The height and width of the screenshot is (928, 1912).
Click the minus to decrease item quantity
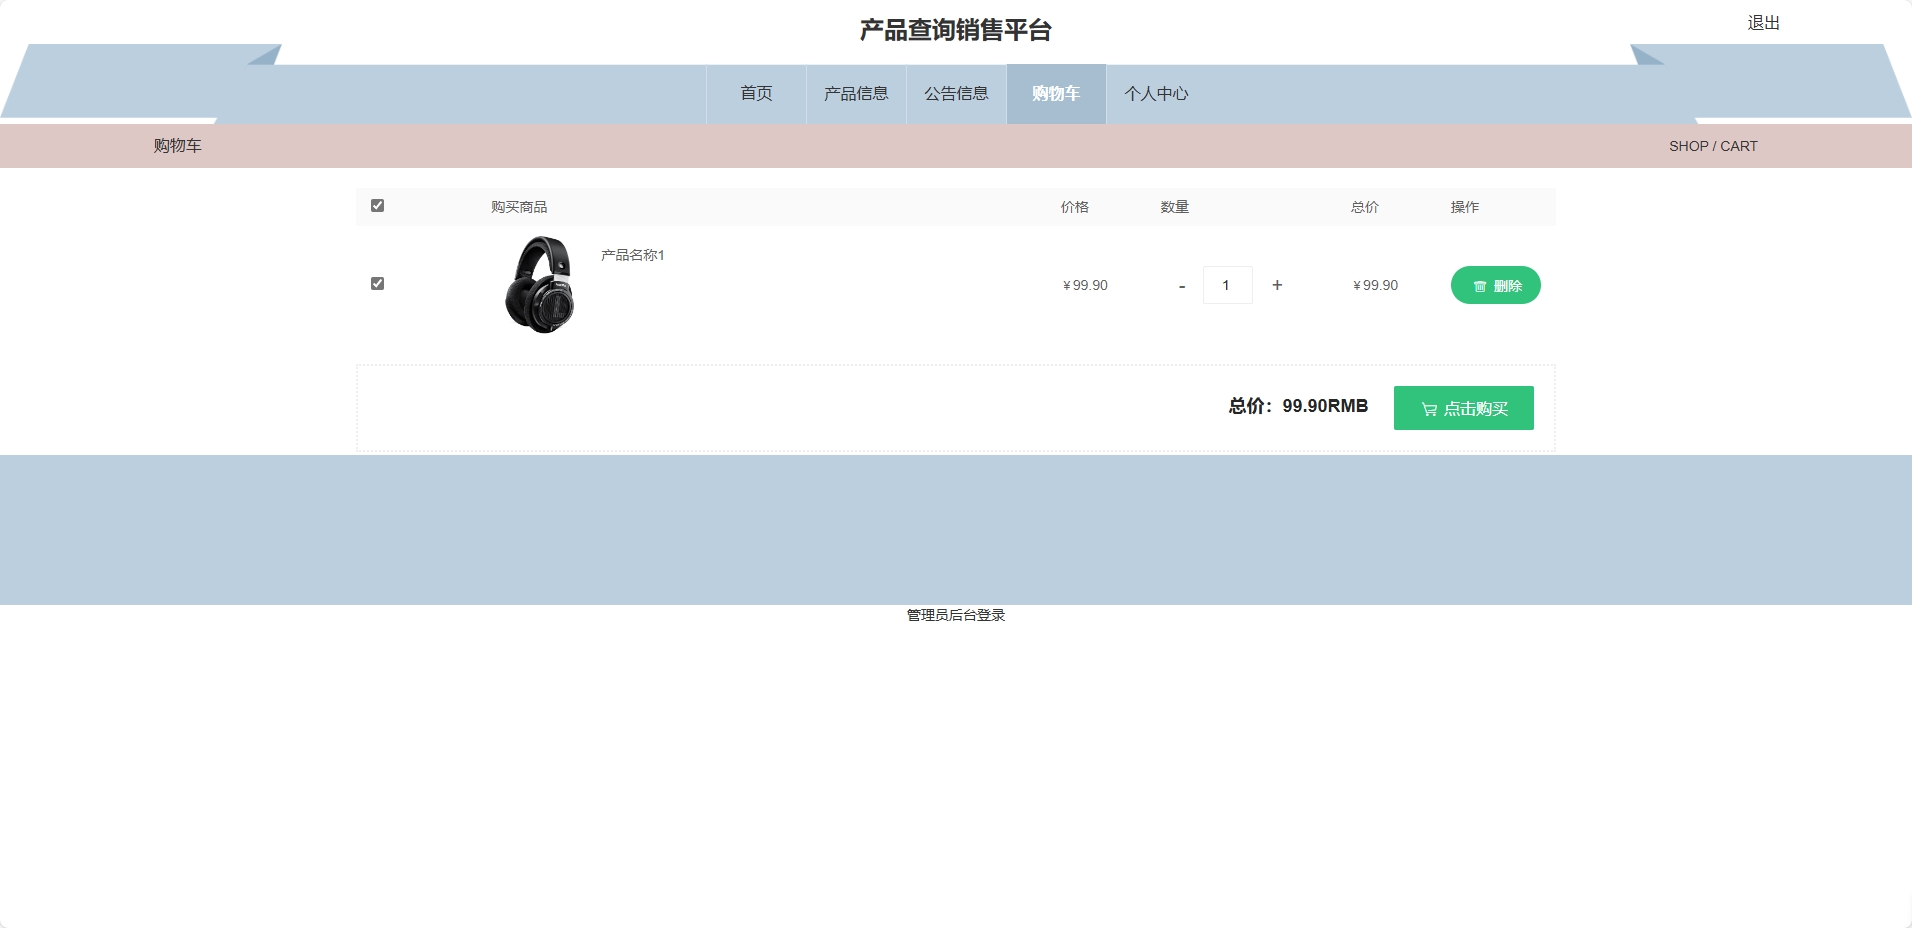click(x=1181, y=285)
